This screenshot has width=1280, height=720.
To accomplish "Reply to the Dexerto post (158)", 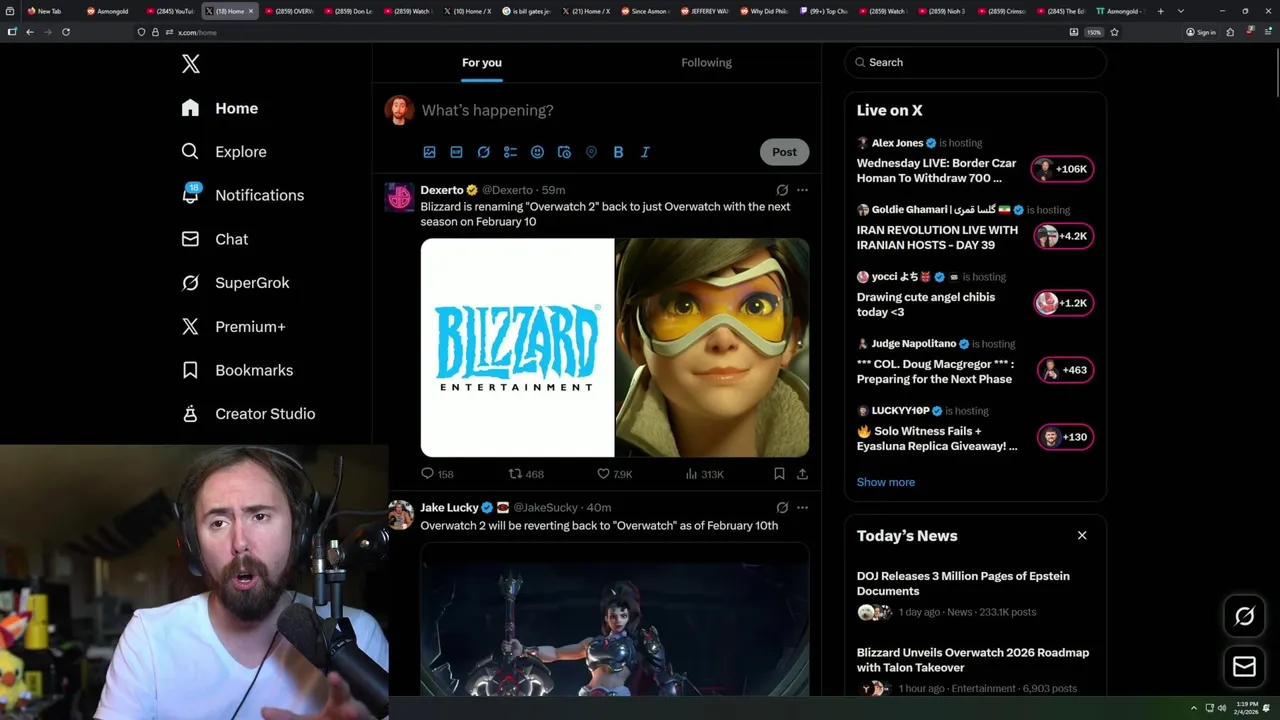I will (x=437, y=474).
